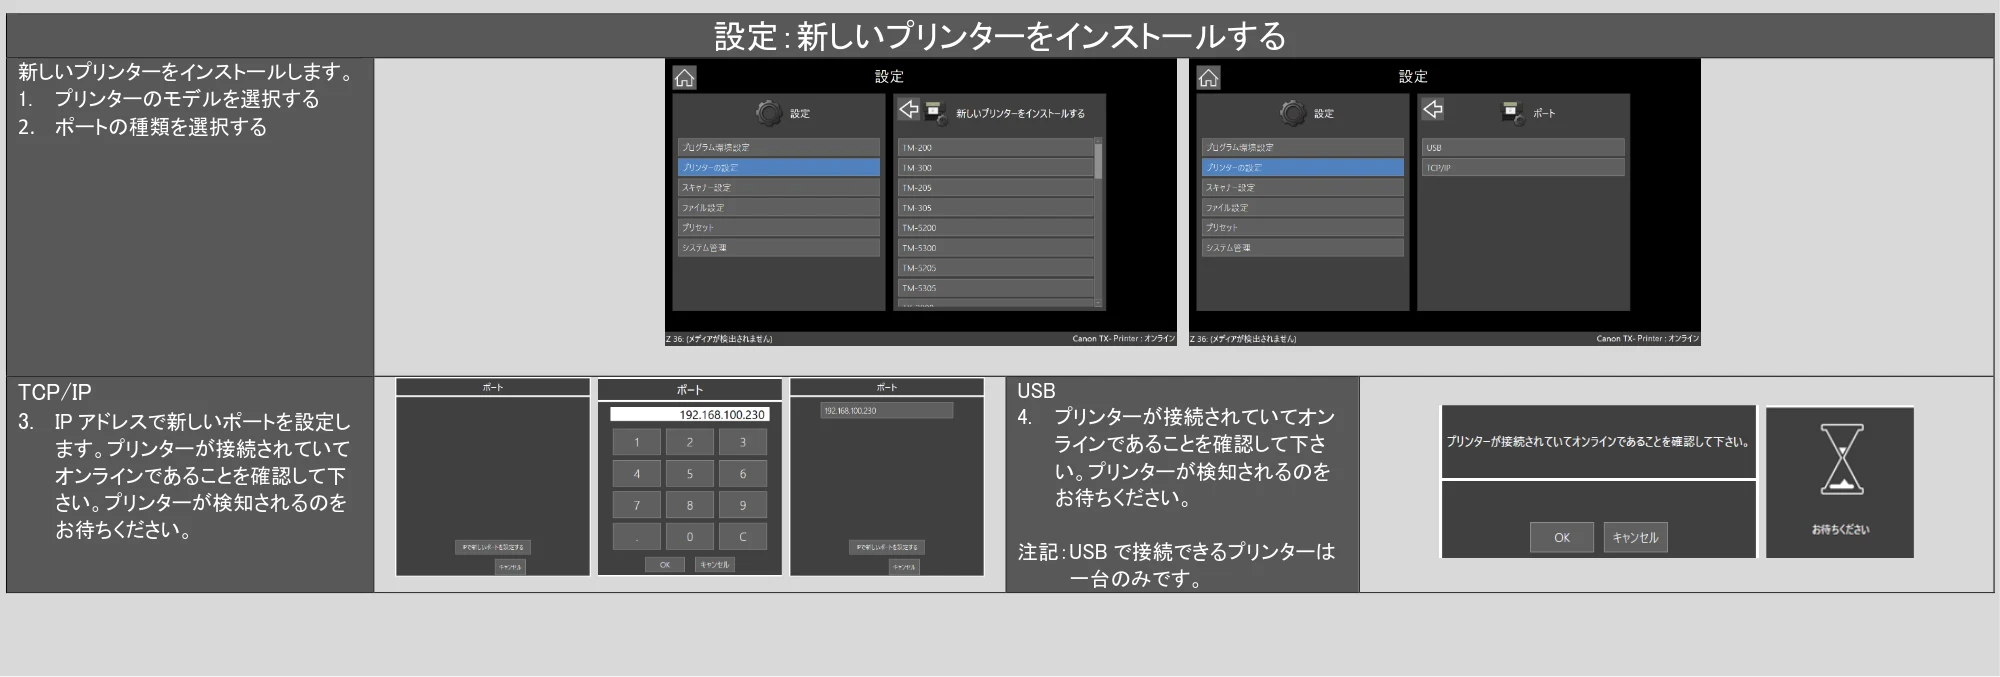Viewport: 2000px width, 677px height.
Task: Select TM-5305 printer model
Action: point(996,287)
